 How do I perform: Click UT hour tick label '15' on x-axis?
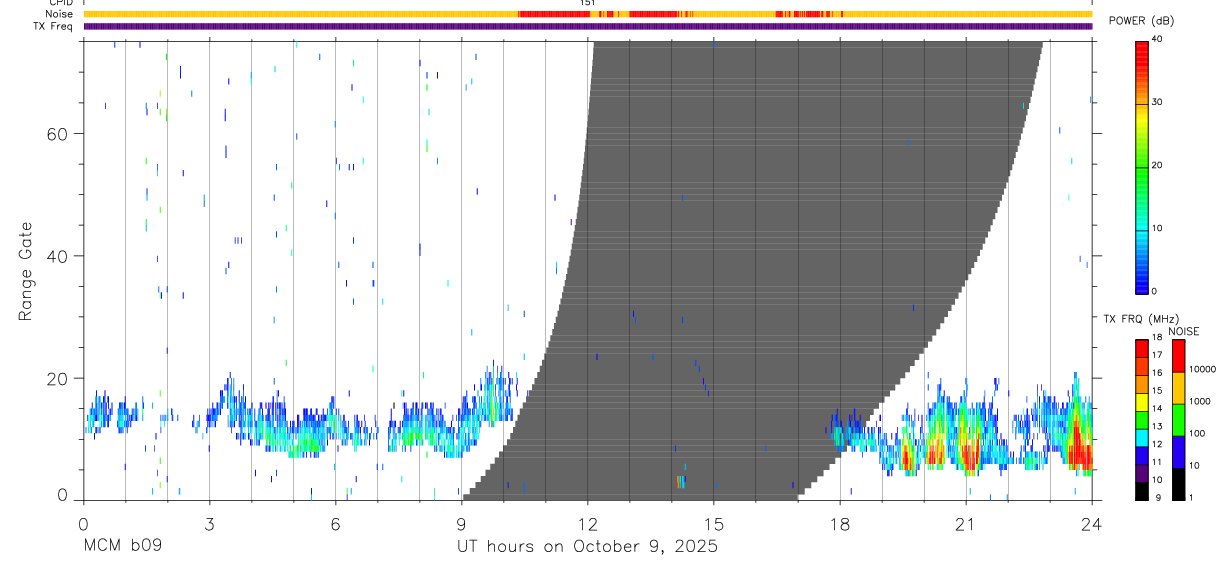[x=714, y=523]
